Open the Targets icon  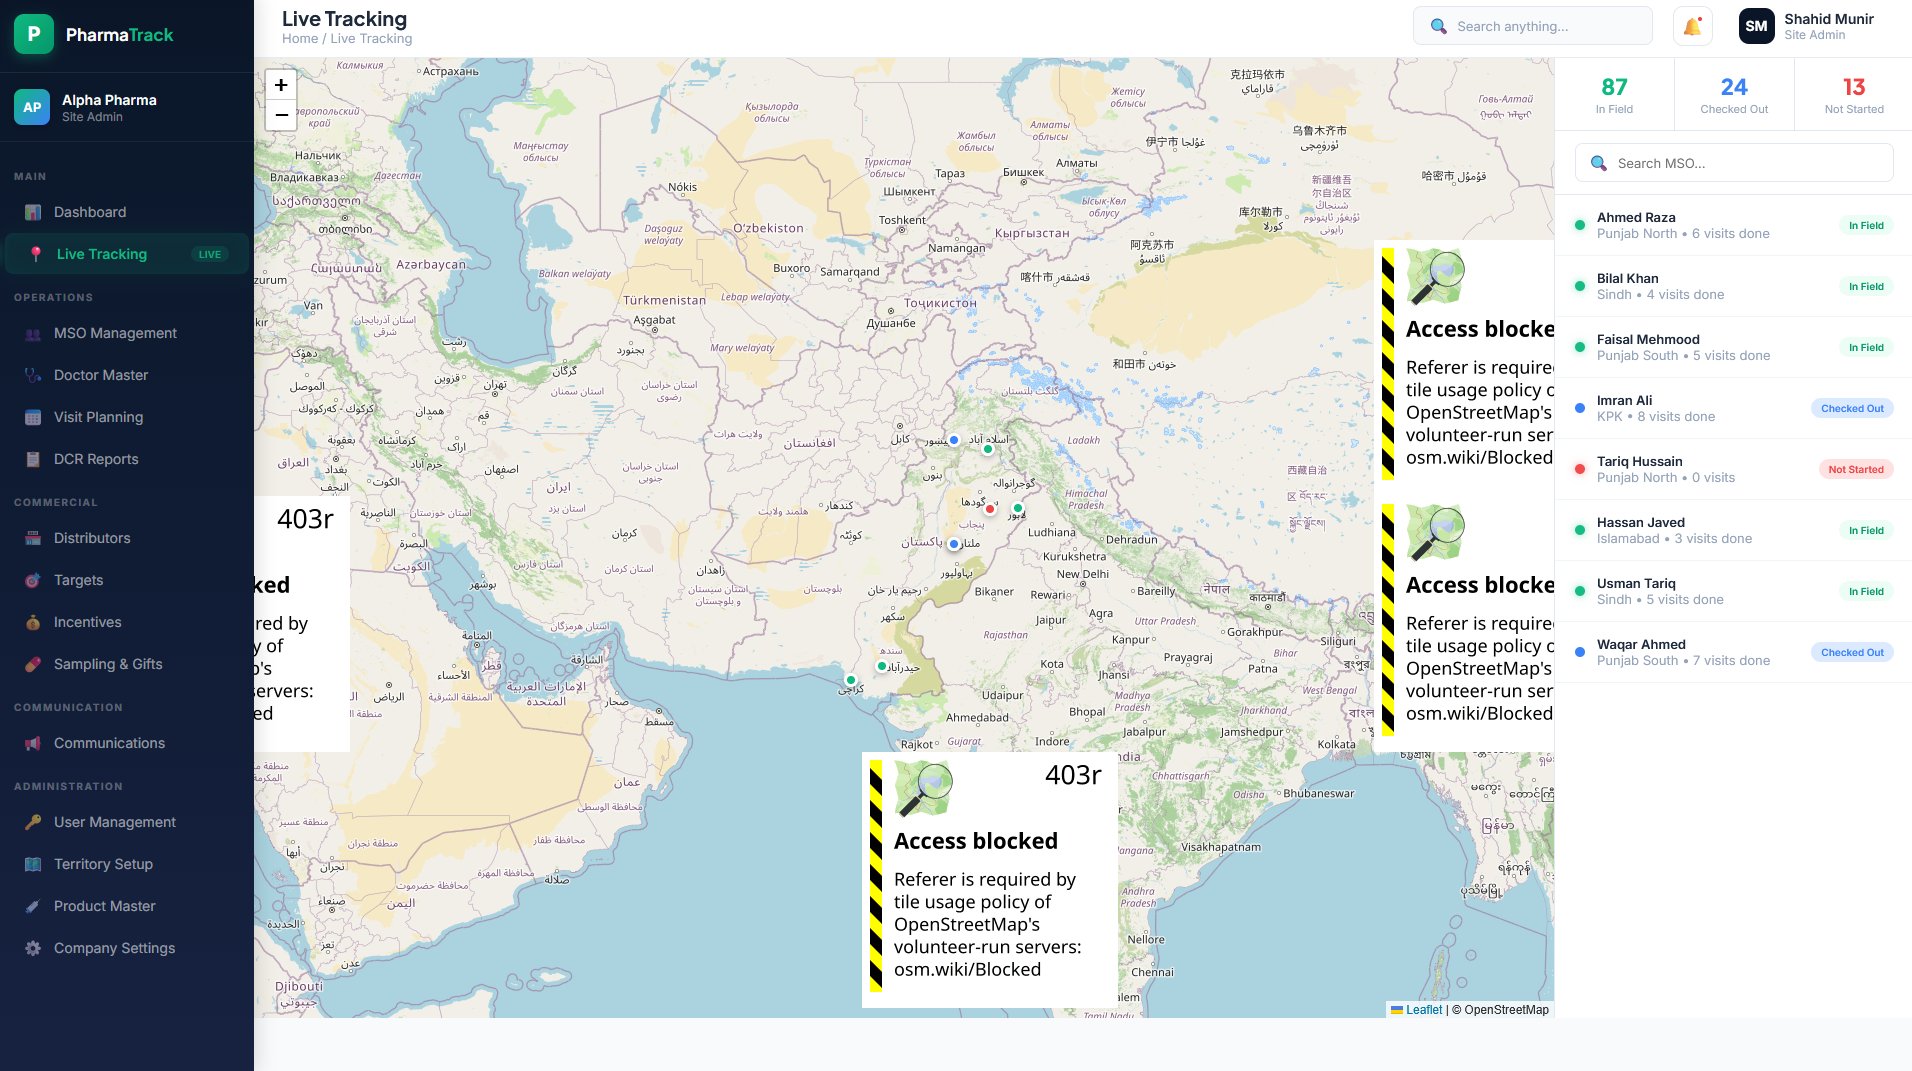click(33, 580)
